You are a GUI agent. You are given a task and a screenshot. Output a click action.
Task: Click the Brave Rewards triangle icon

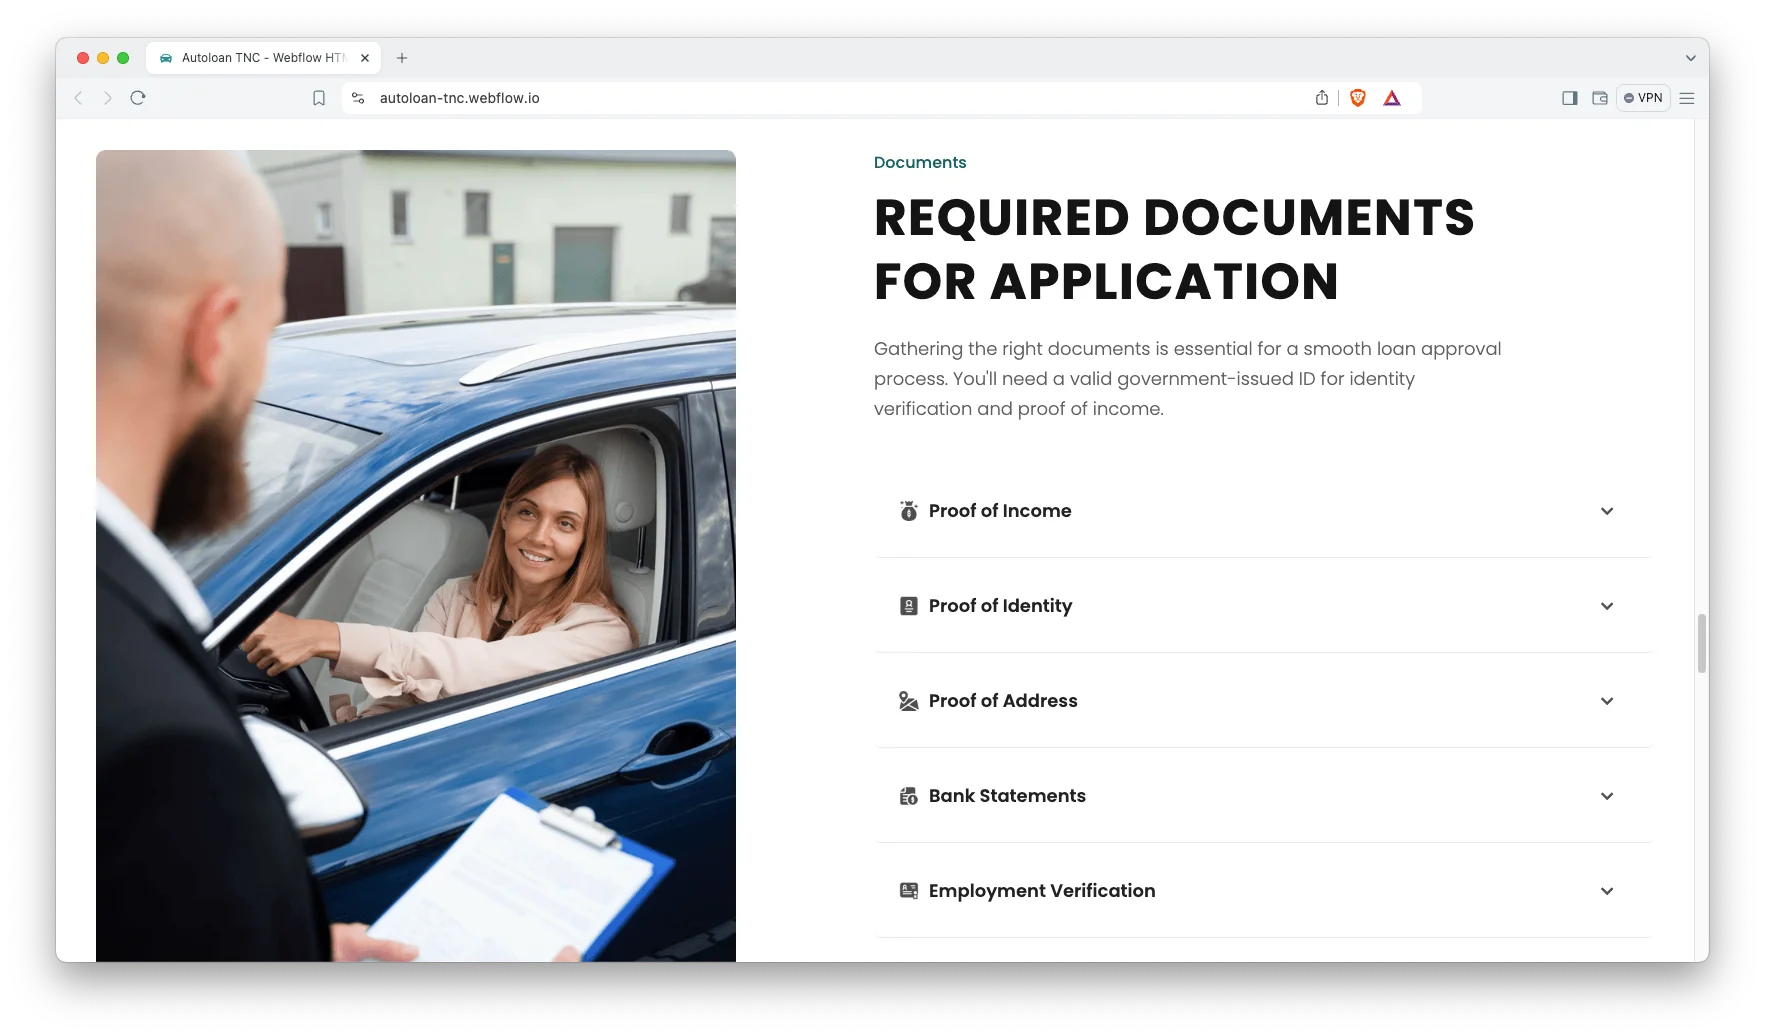pyautogui.click(x=1392, y=98)
